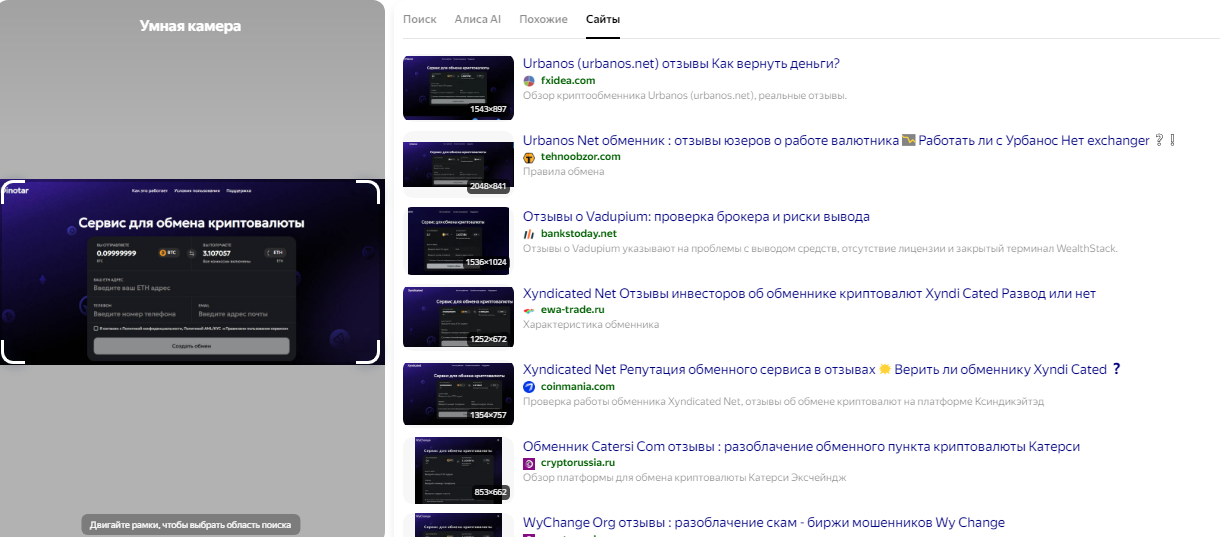
Task: Visit the bankstoday.net domain link
Action: pos(579,234)
